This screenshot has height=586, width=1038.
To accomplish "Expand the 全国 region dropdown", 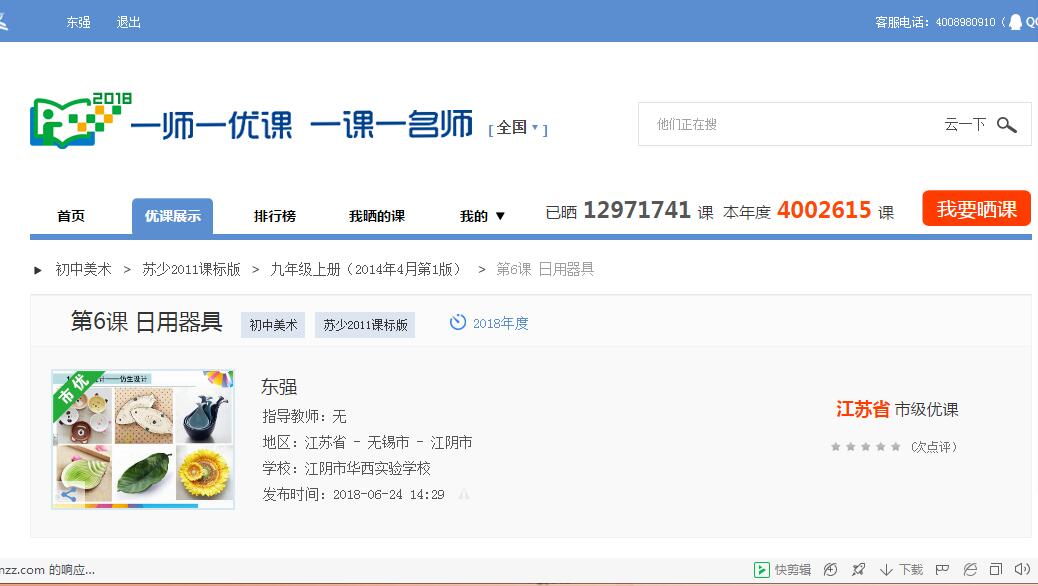I will 518,128.
